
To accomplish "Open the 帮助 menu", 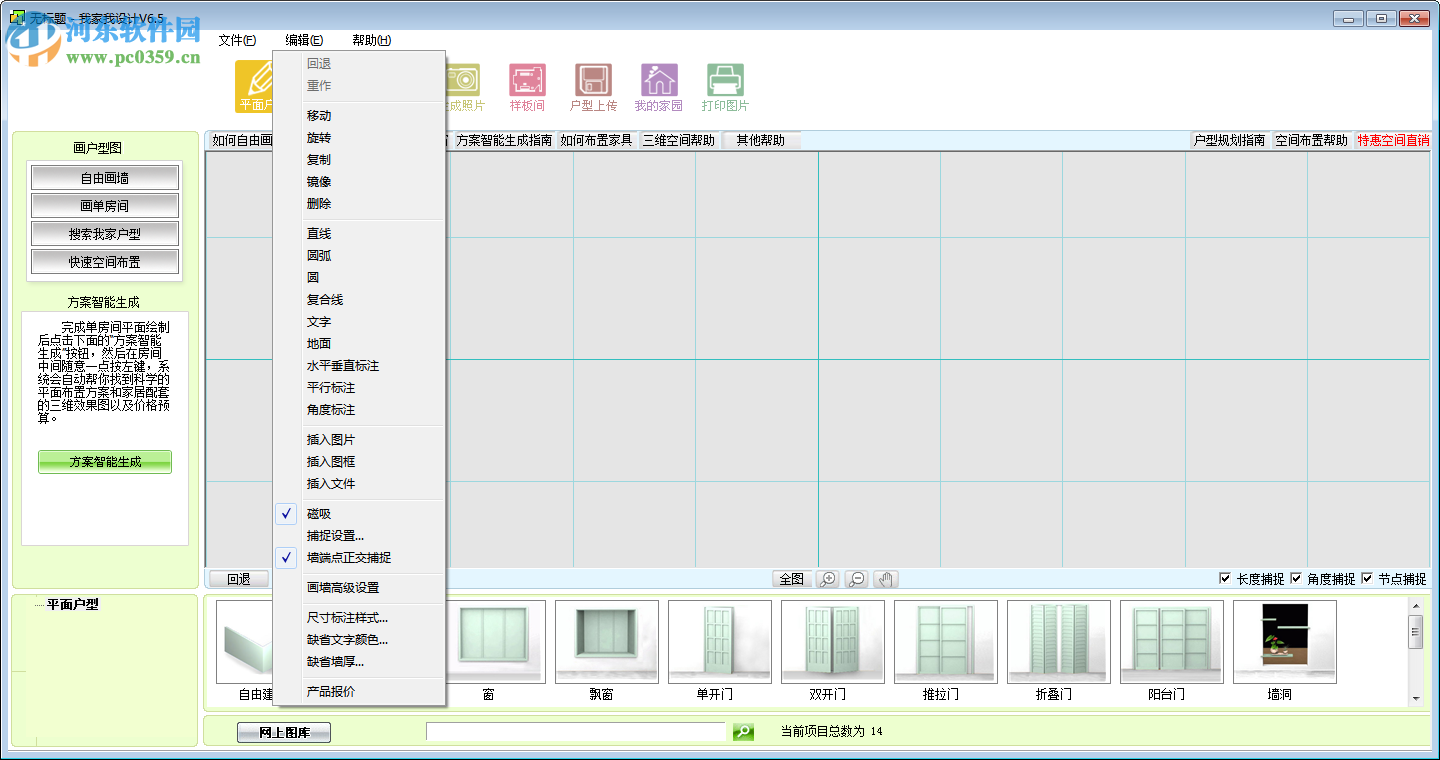I will point(371,40).
